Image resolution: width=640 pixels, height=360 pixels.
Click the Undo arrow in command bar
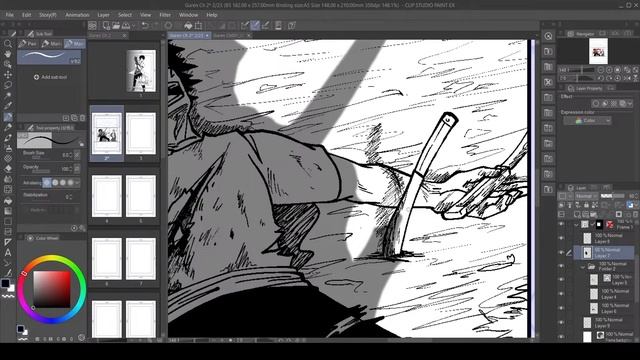pos(145,26)
